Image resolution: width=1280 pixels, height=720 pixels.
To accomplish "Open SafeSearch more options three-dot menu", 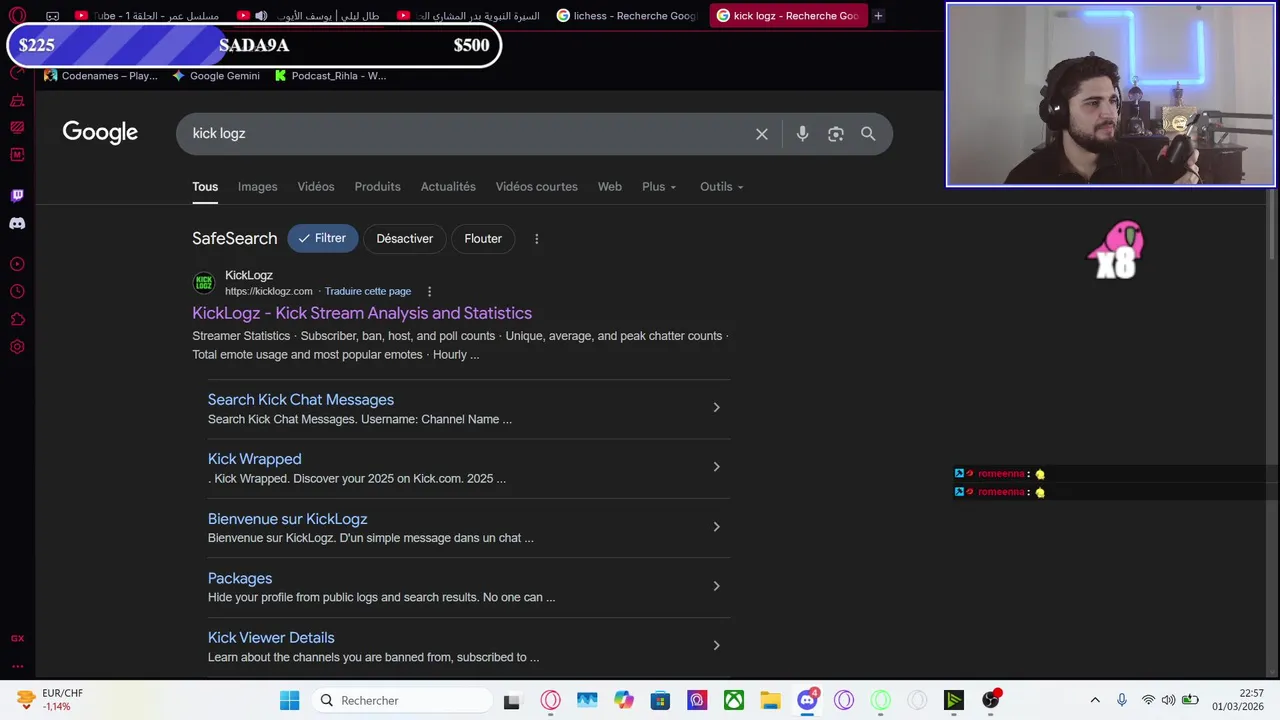I will 536,239.
